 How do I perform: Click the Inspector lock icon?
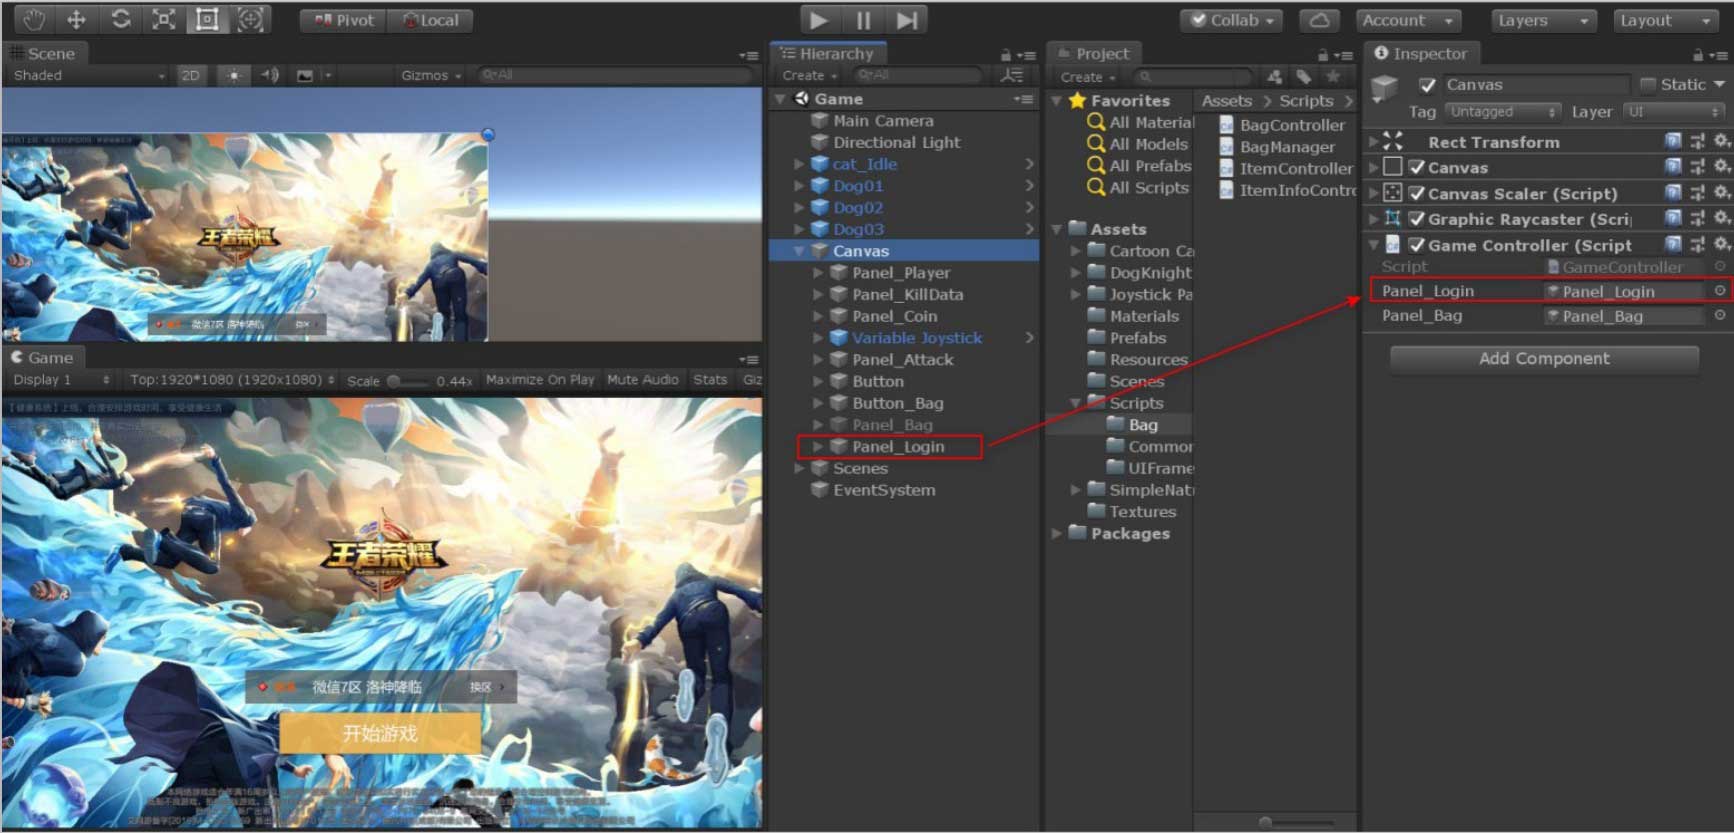click(x=1698, y=55)
